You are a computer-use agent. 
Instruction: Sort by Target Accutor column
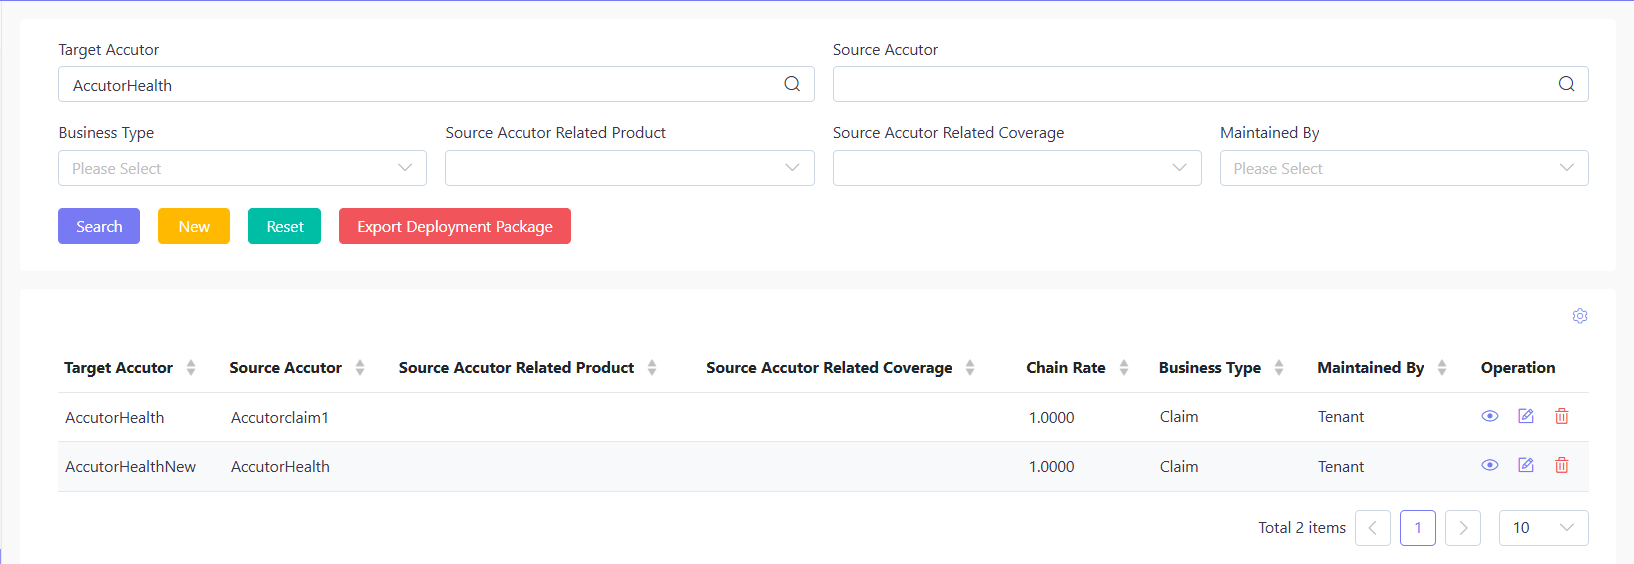191,368
